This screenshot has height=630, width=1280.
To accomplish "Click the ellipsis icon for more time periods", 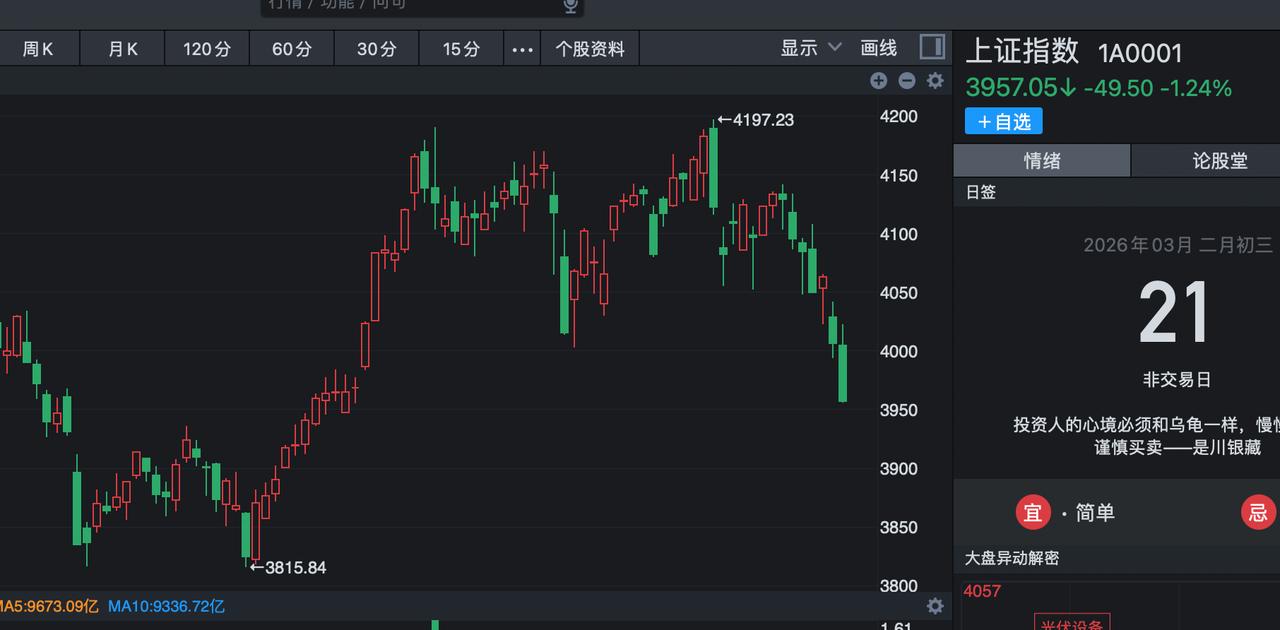I will click(x=521, y=47).
